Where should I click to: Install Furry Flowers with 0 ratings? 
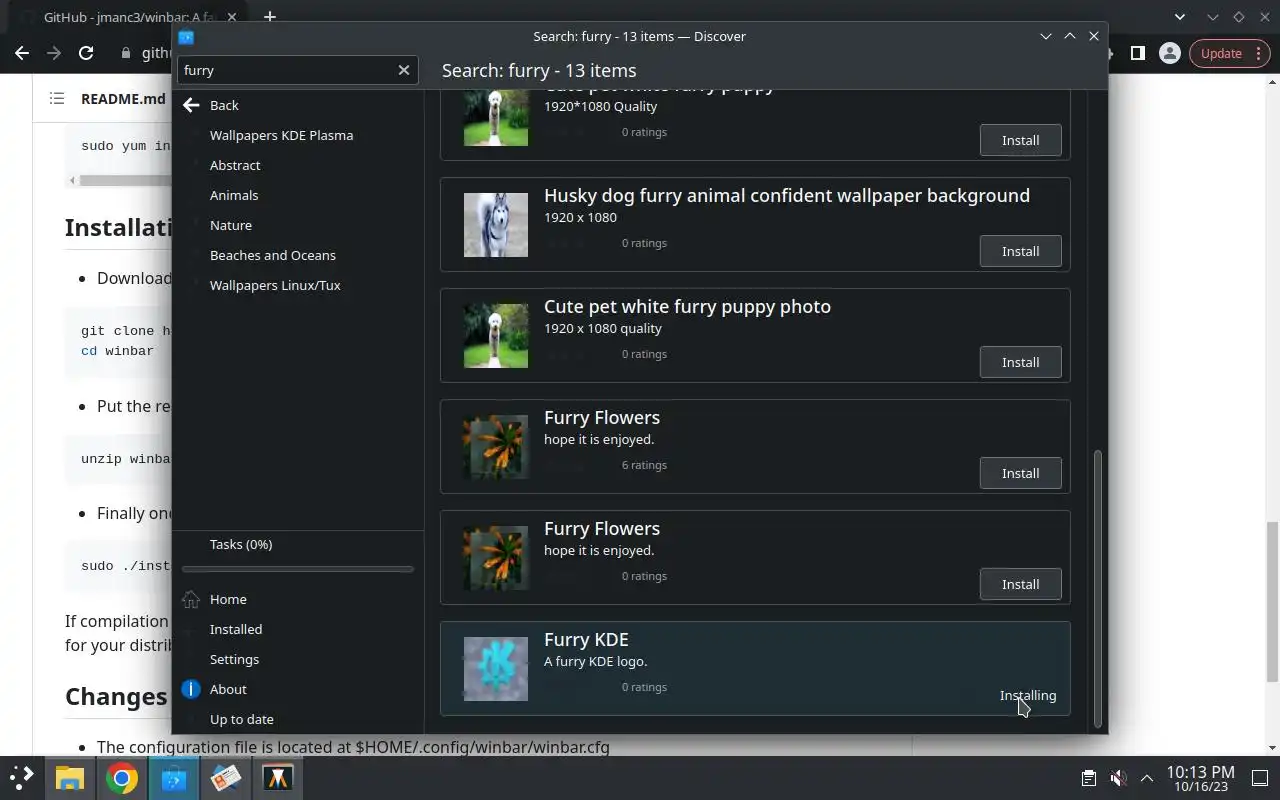[x=1020, y=584]
